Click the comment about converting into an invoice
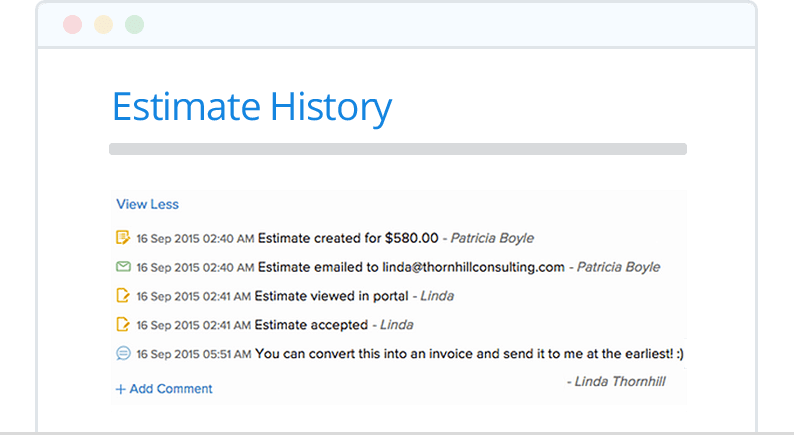This screenshot has width=794, height=435. 469,353
